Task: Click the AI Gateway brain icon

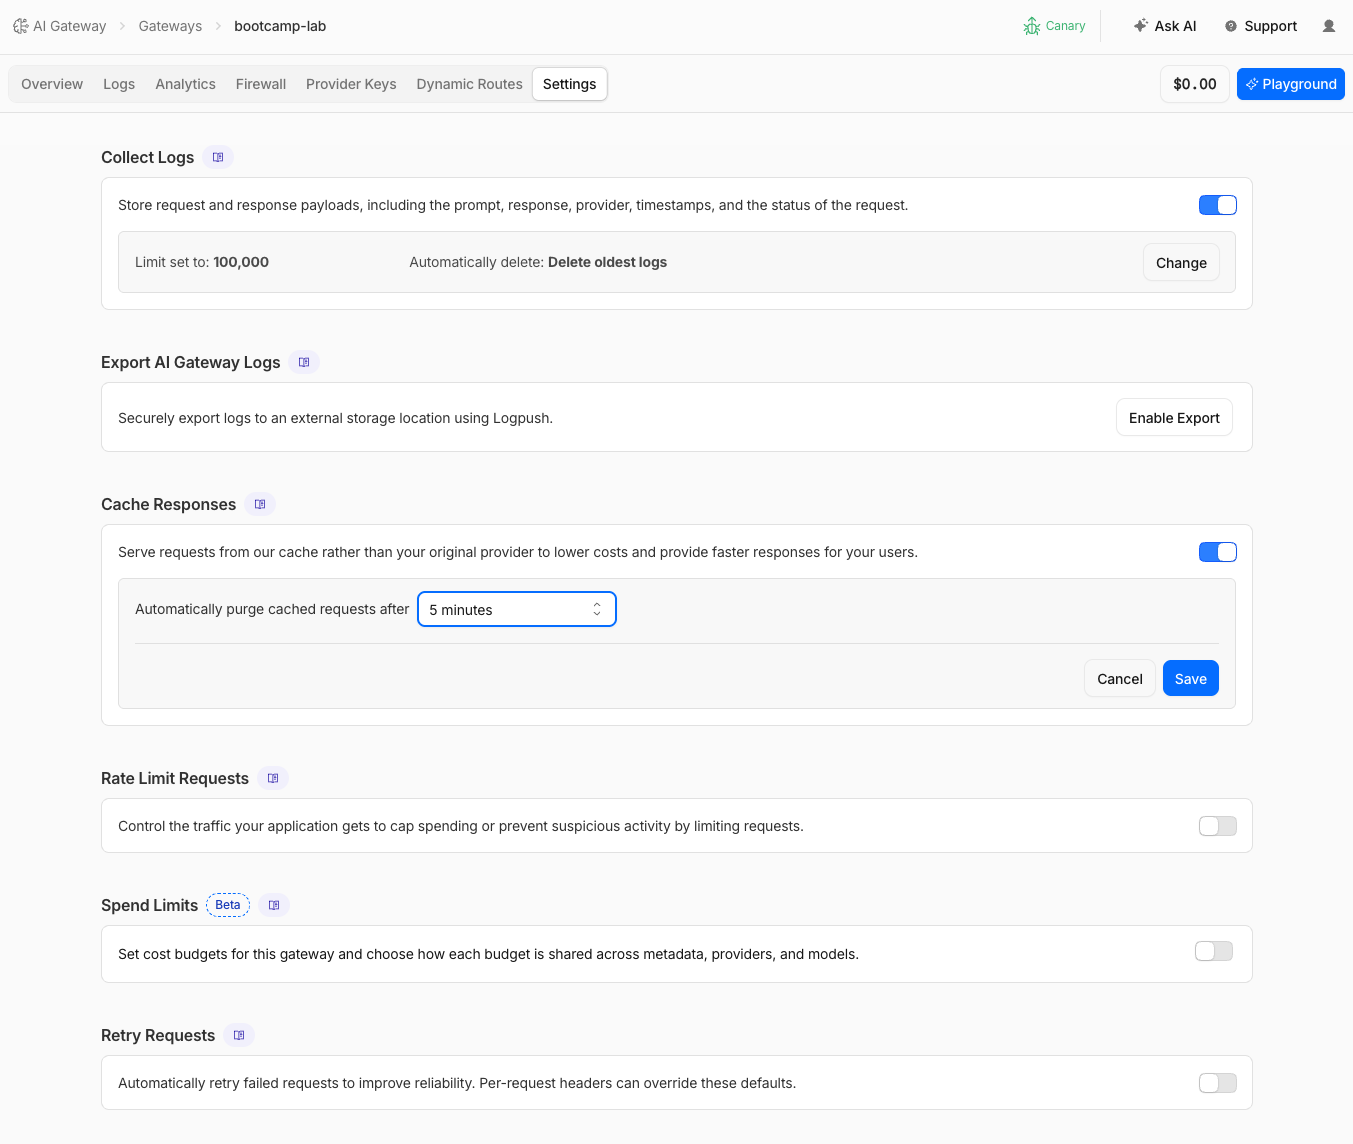Action: [x=20, y=26]
